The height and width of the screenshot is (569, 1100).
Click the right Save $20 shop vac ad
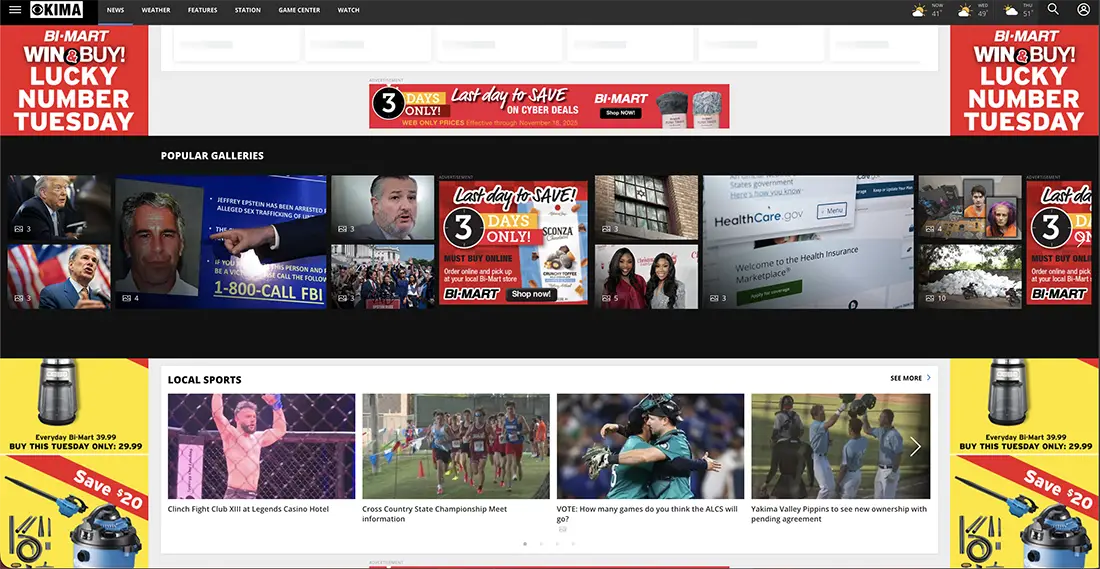(1025, 512)
